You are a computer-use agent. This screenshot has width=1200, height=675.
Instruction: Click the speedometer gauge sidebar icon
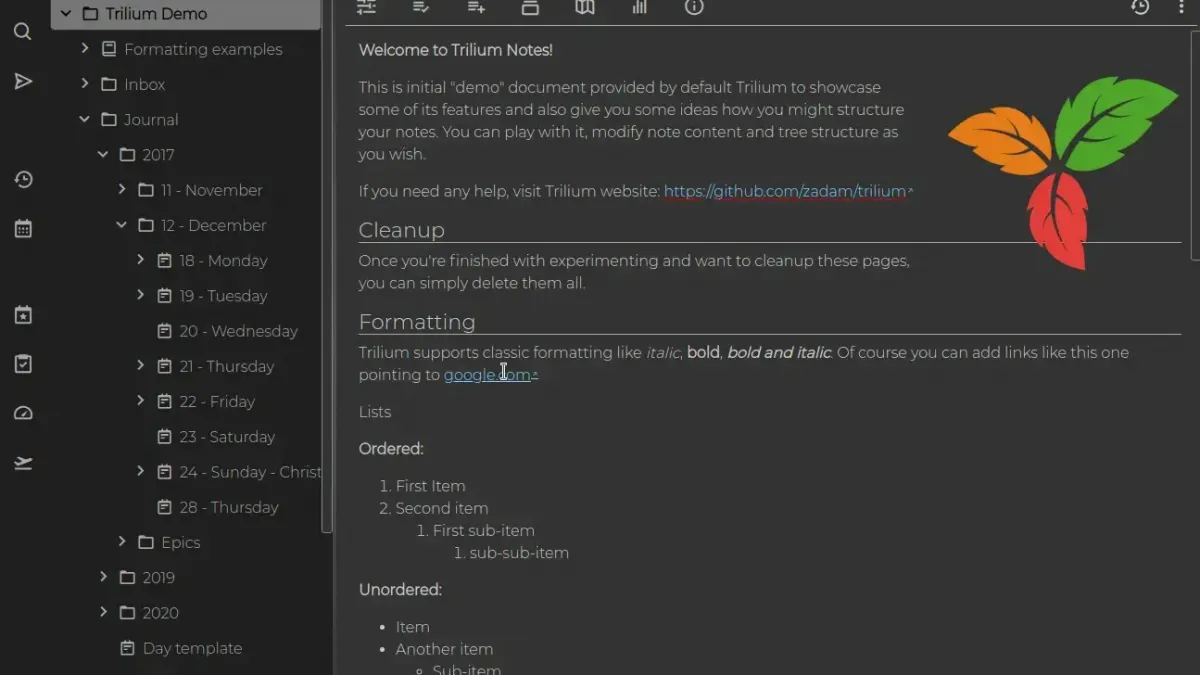23,413
